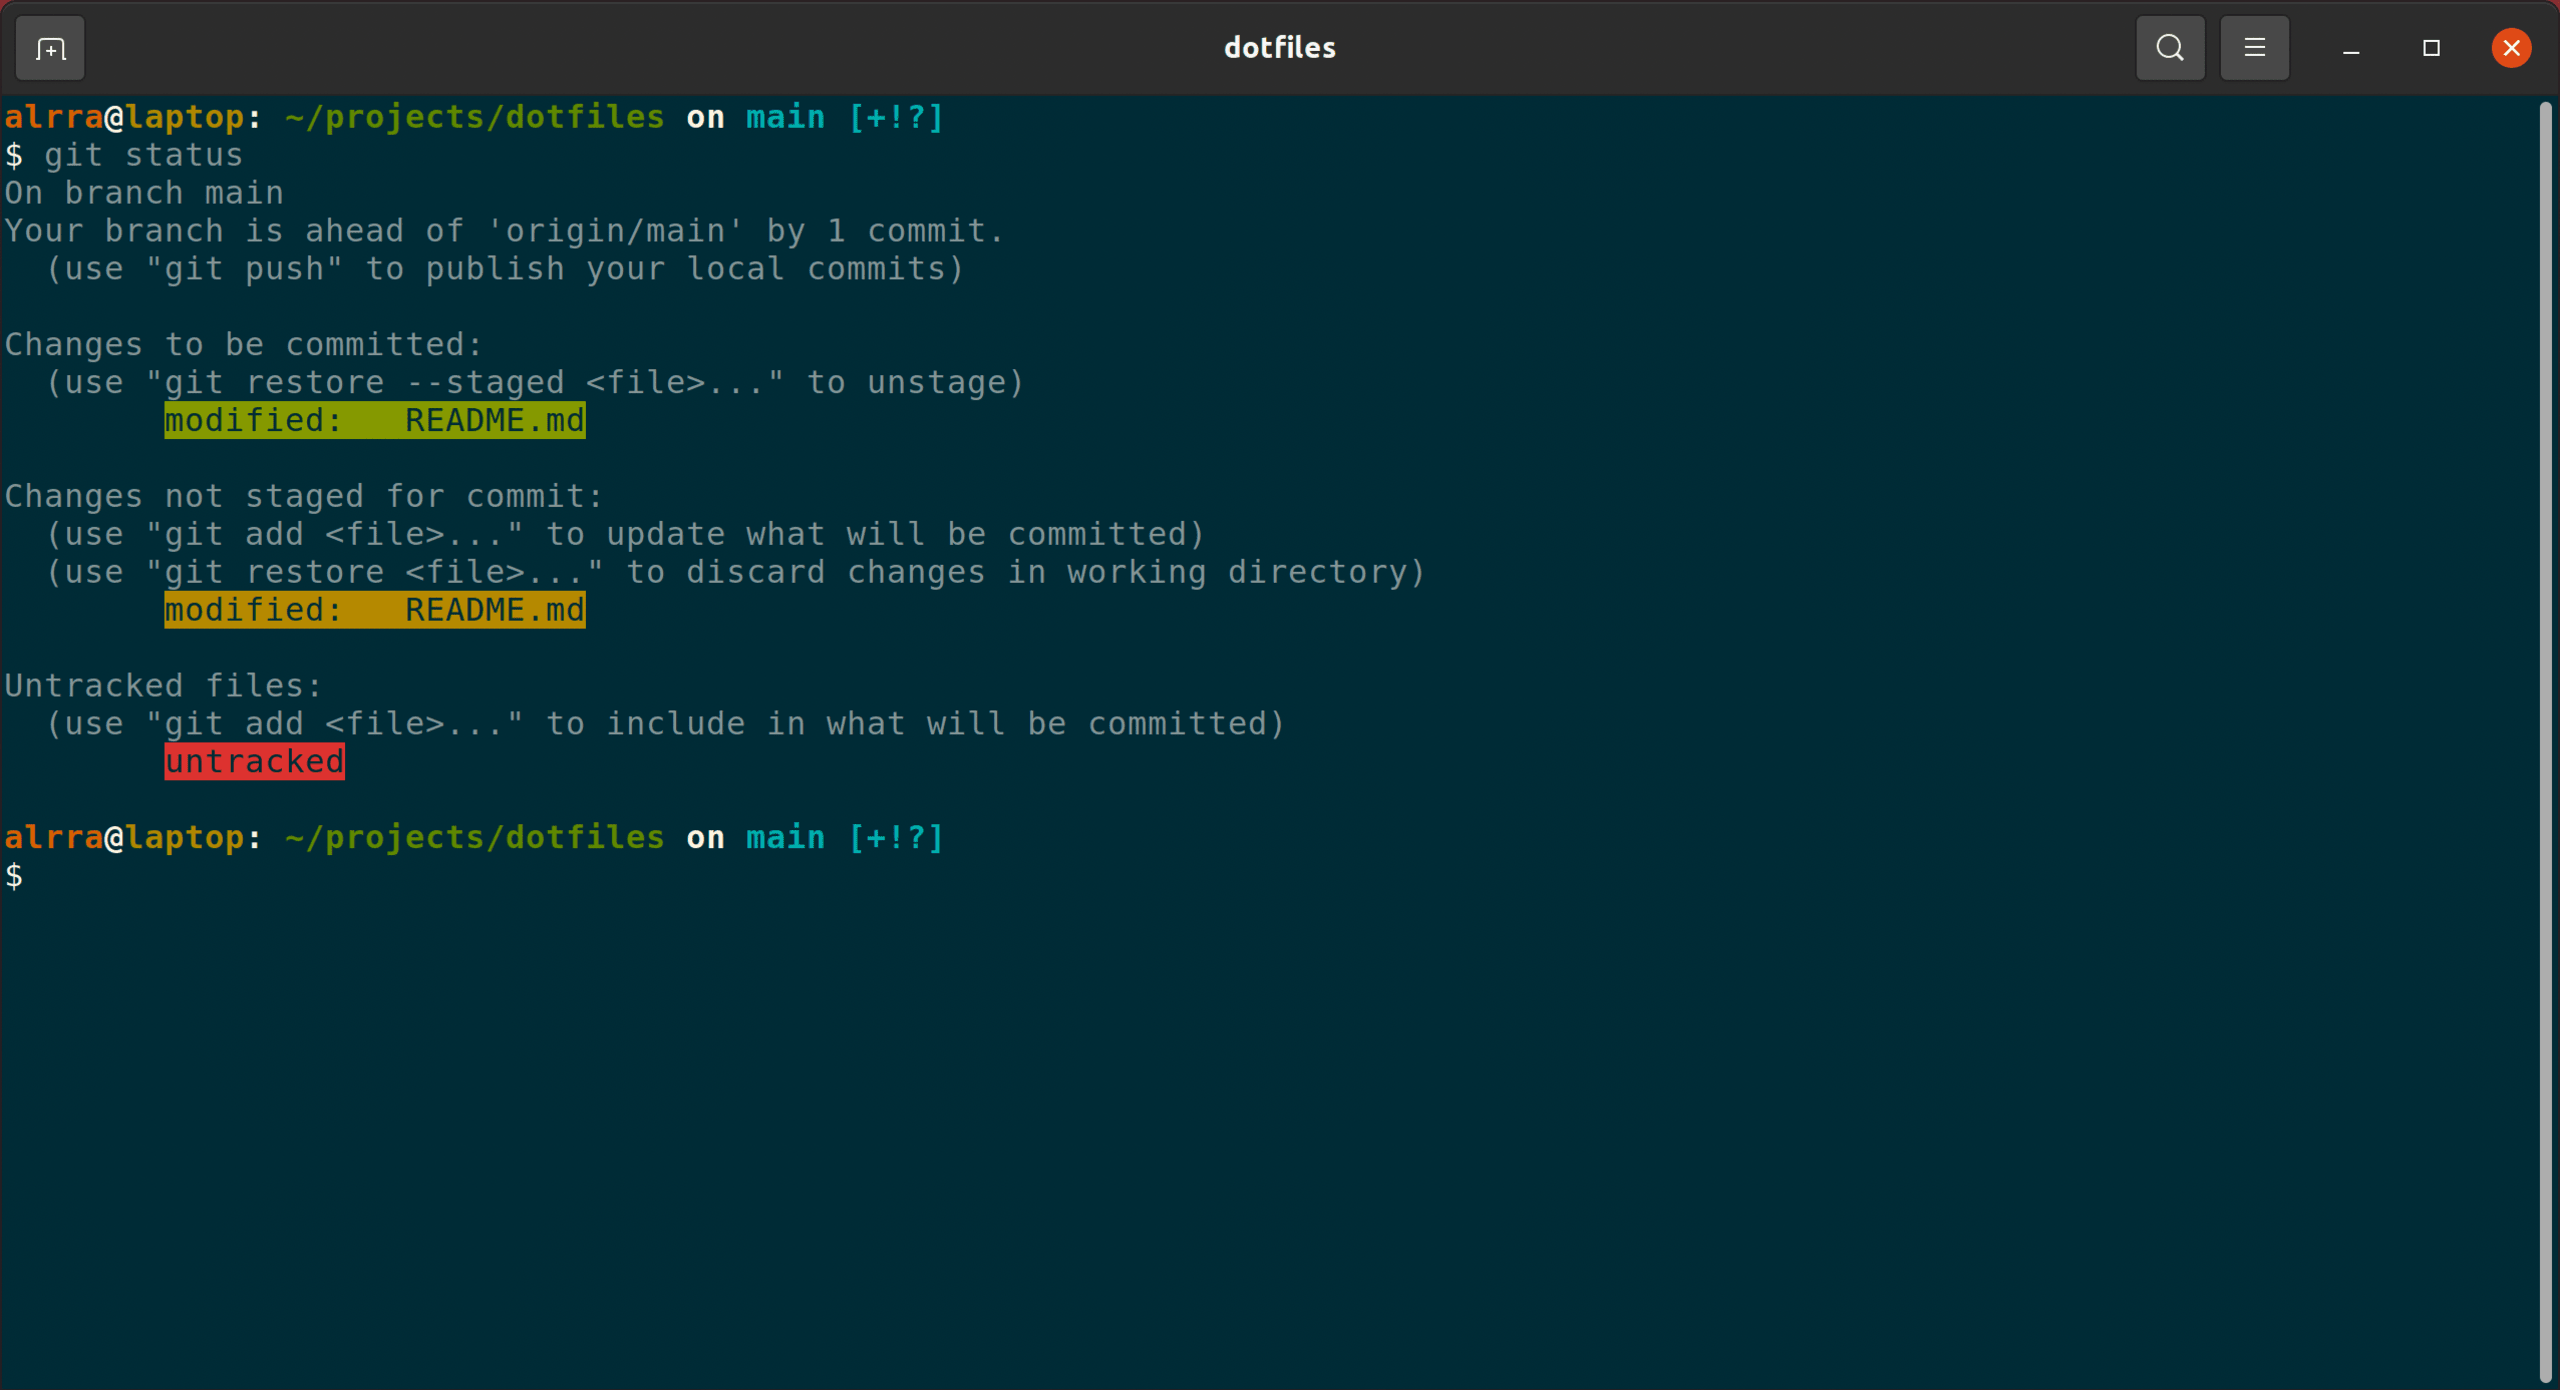The image size is (2560, 1390).
Task: Close the dotfiles terminal window
Action: click(2511, 48)
